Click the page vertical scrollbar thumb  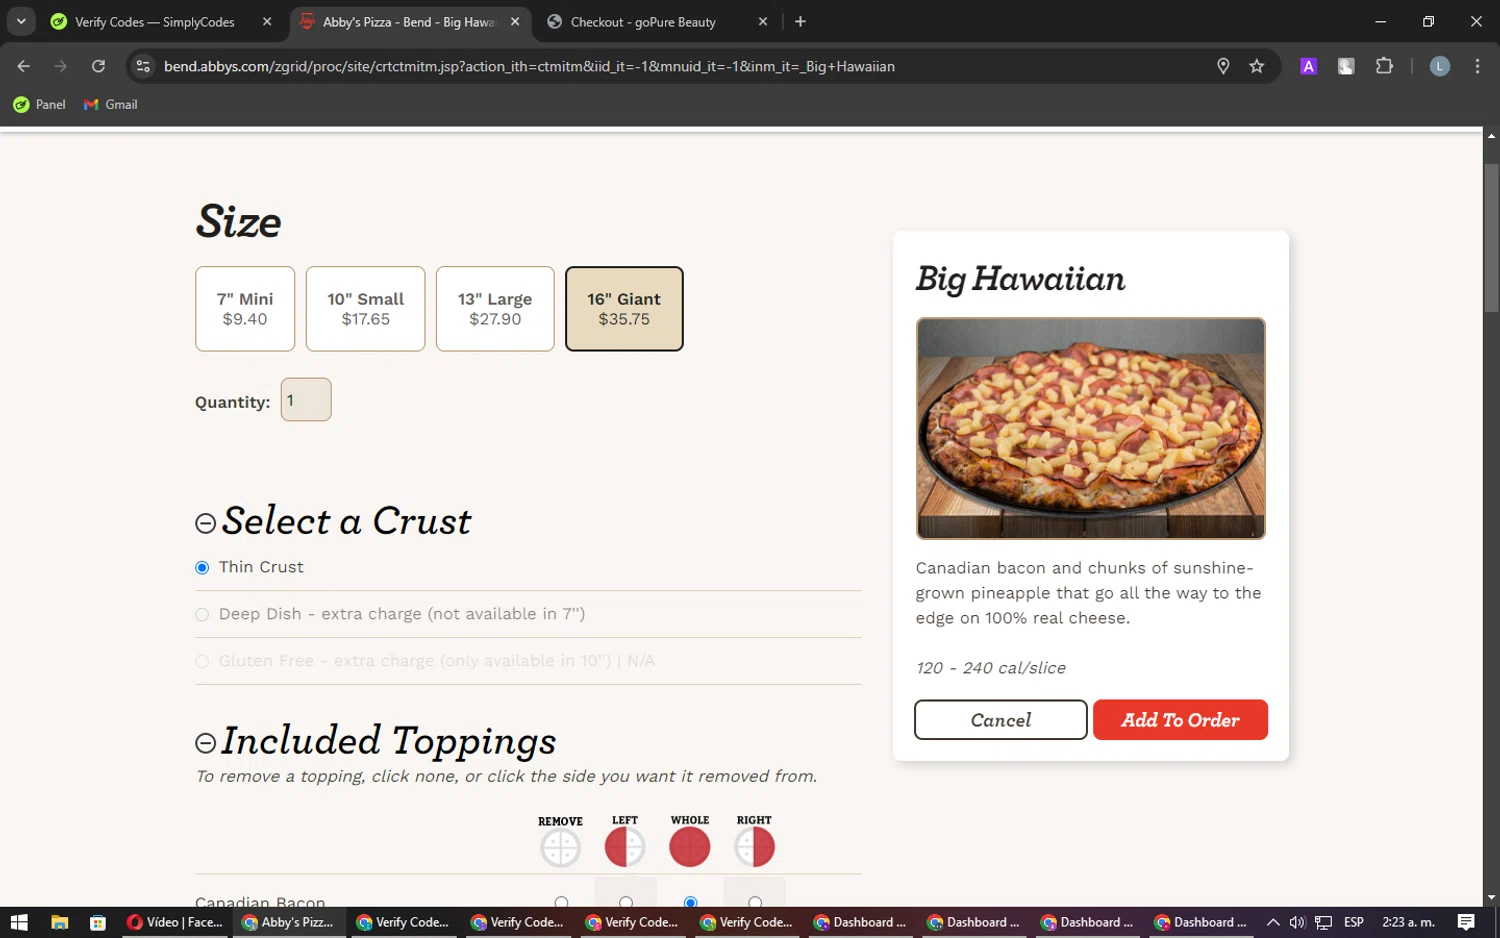click(x=1491, y=238)
